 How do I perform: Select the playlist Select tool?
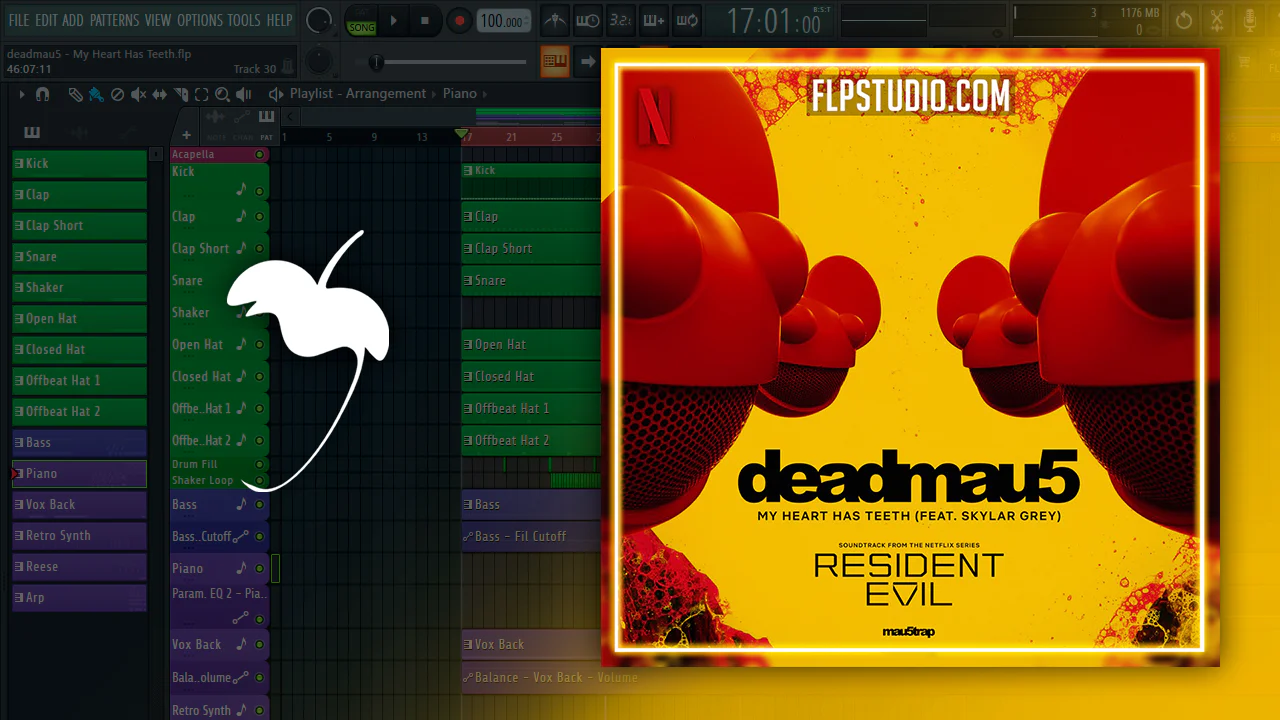coord(201,94)
